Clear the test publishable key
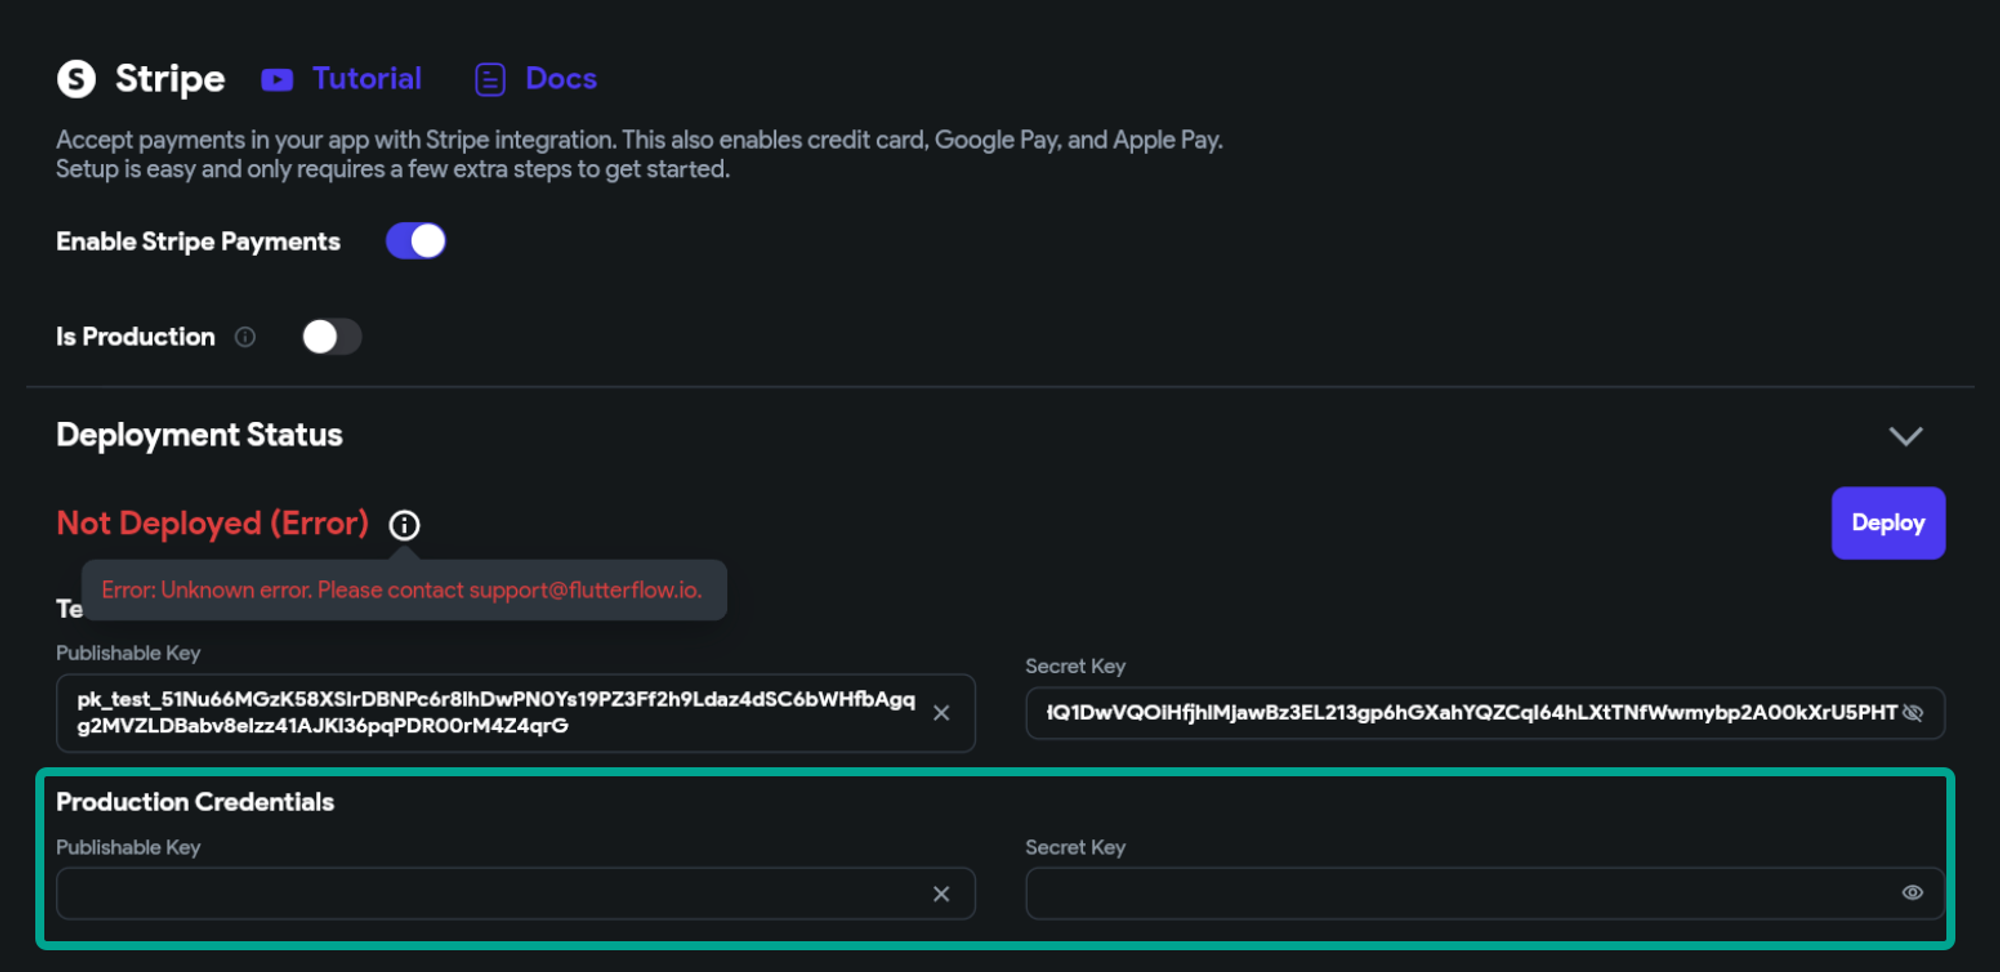2000x972 pixels. pos(941,713)
